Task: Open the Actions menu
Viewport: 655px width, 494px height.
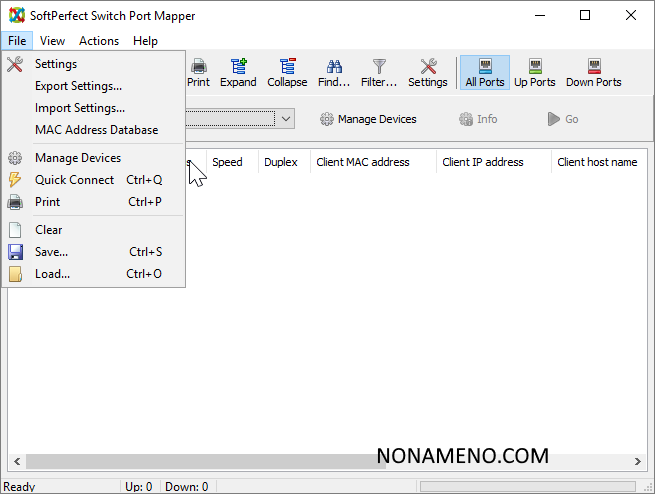Action: coord(99,41)
